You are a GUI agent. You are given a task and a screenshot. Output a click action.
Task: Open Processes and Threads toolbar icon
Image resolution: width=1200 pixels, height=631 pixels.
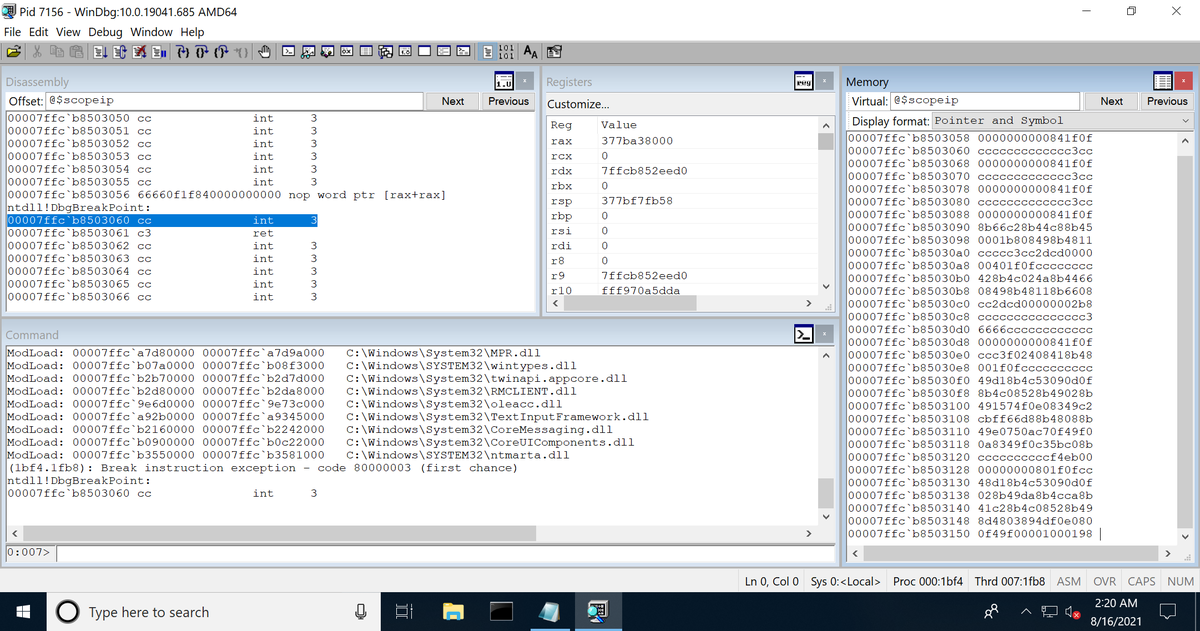tap(444, 51)
